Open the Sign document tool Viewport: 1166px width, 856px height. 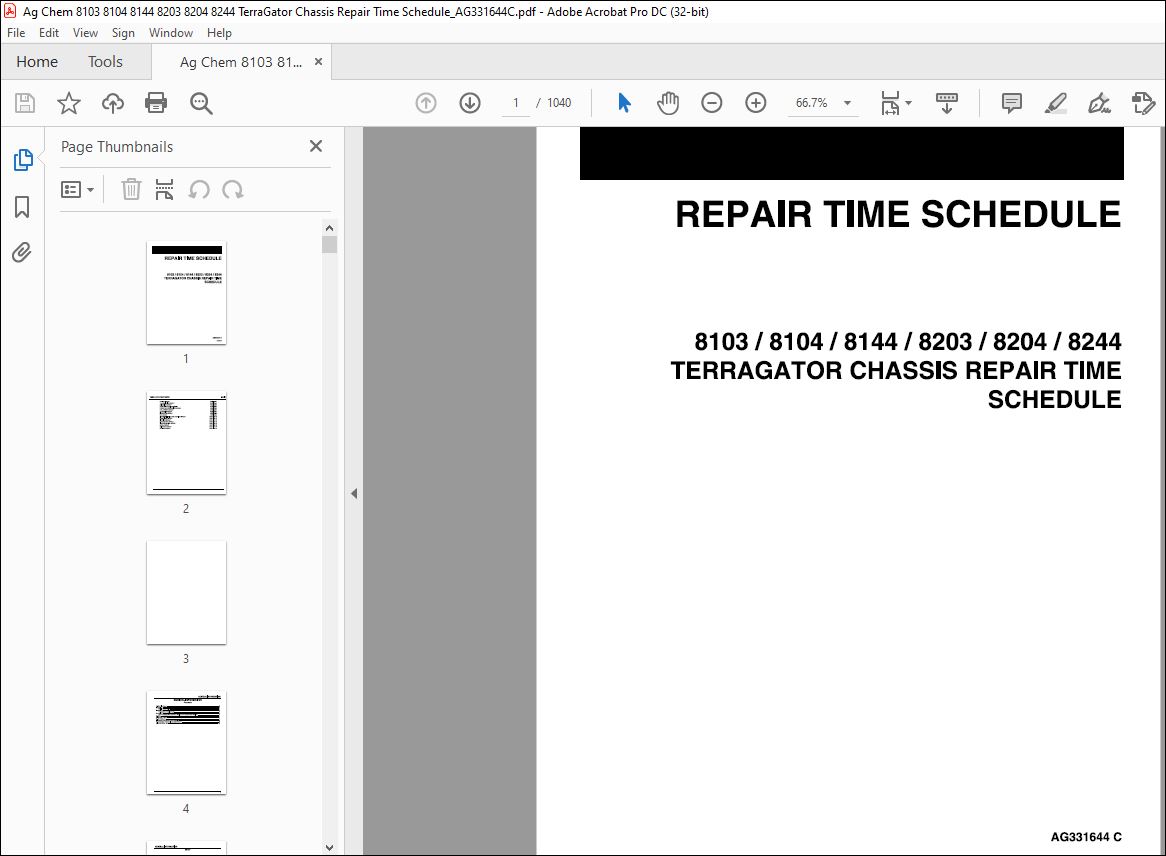(x=1099, y=103)
